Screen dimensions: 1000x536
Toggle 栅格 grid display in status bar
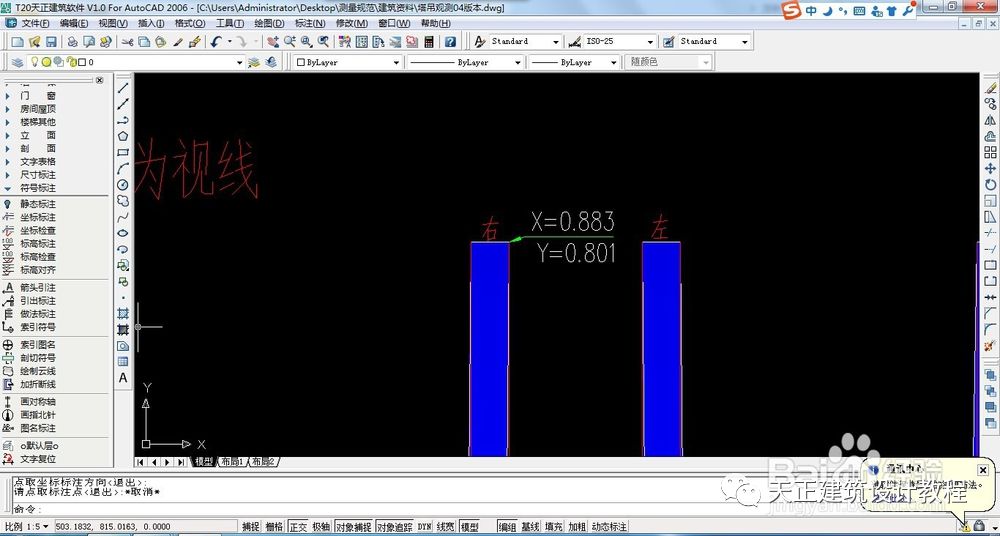pyautogui.click(x=274, y=527)
